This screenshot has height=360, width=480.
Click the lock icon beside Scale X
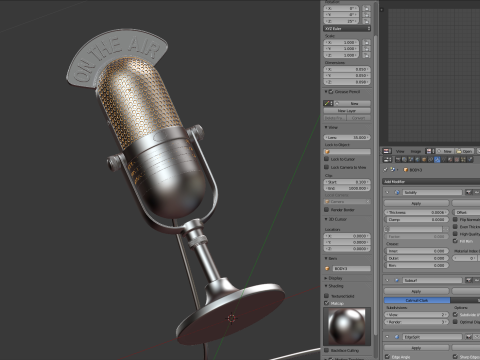point(366,42)
